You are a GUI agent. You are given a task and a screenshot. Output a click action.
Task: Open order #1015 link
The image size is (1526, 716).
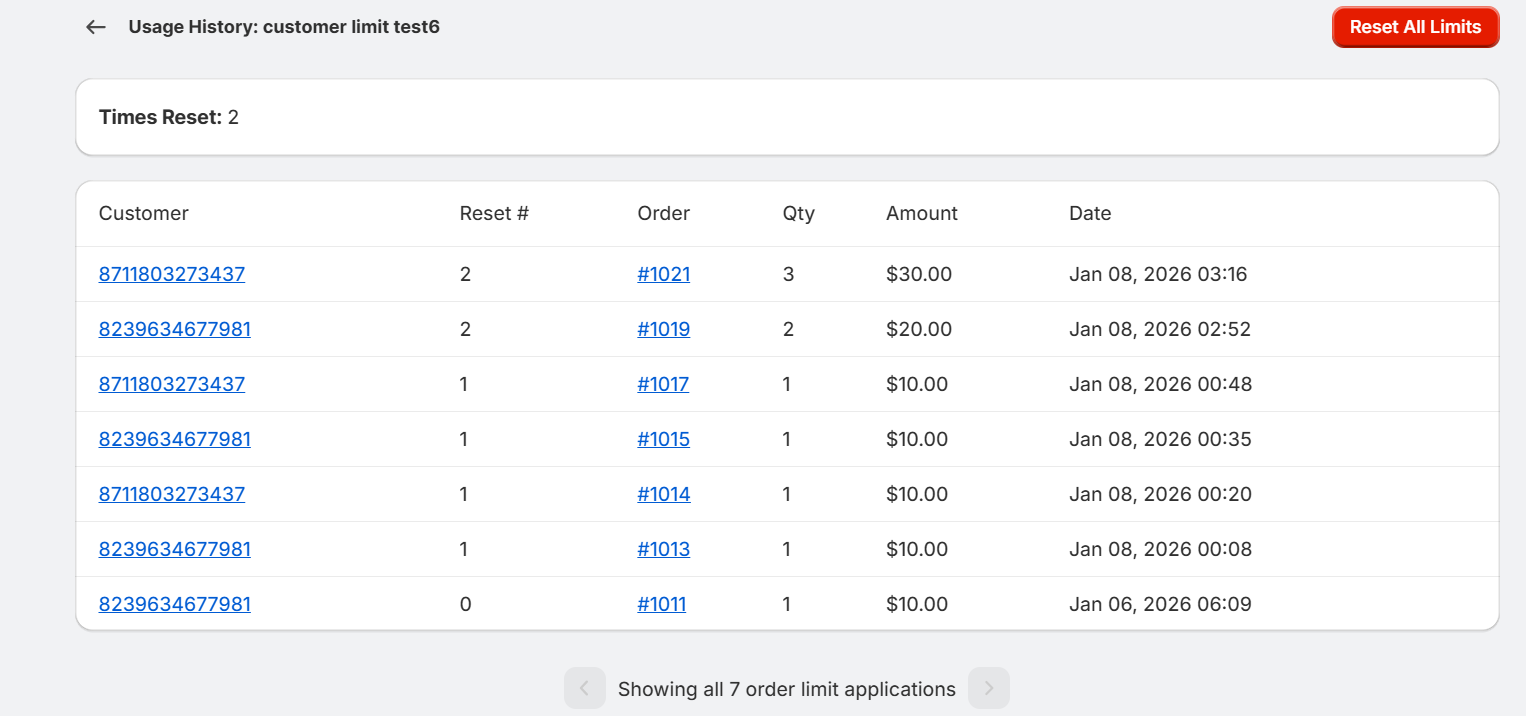click(x=663, y=439)
